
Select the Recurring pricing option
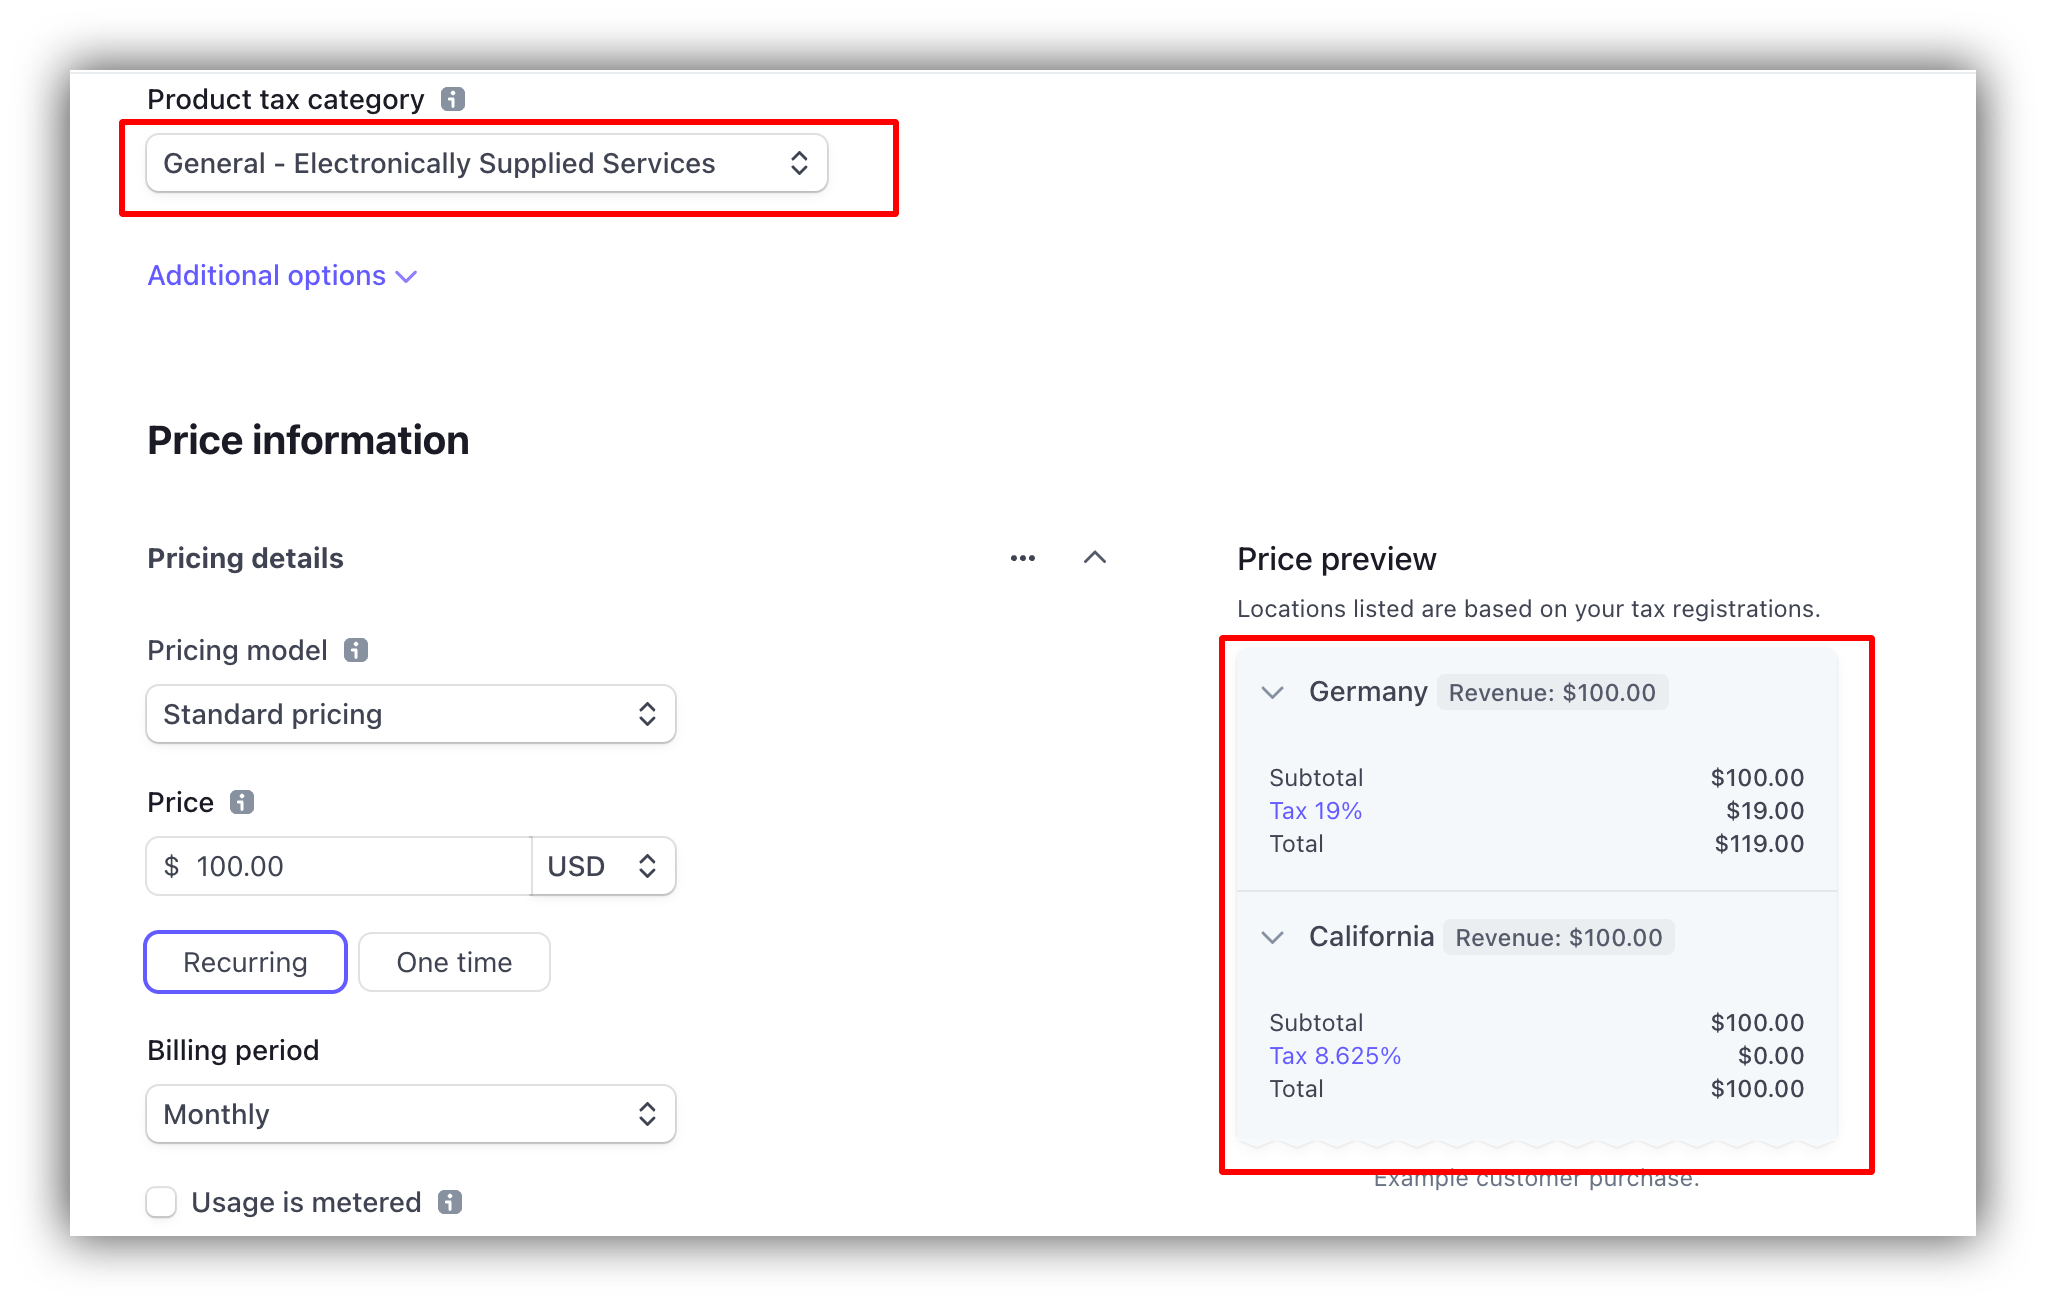pos(245,962)
